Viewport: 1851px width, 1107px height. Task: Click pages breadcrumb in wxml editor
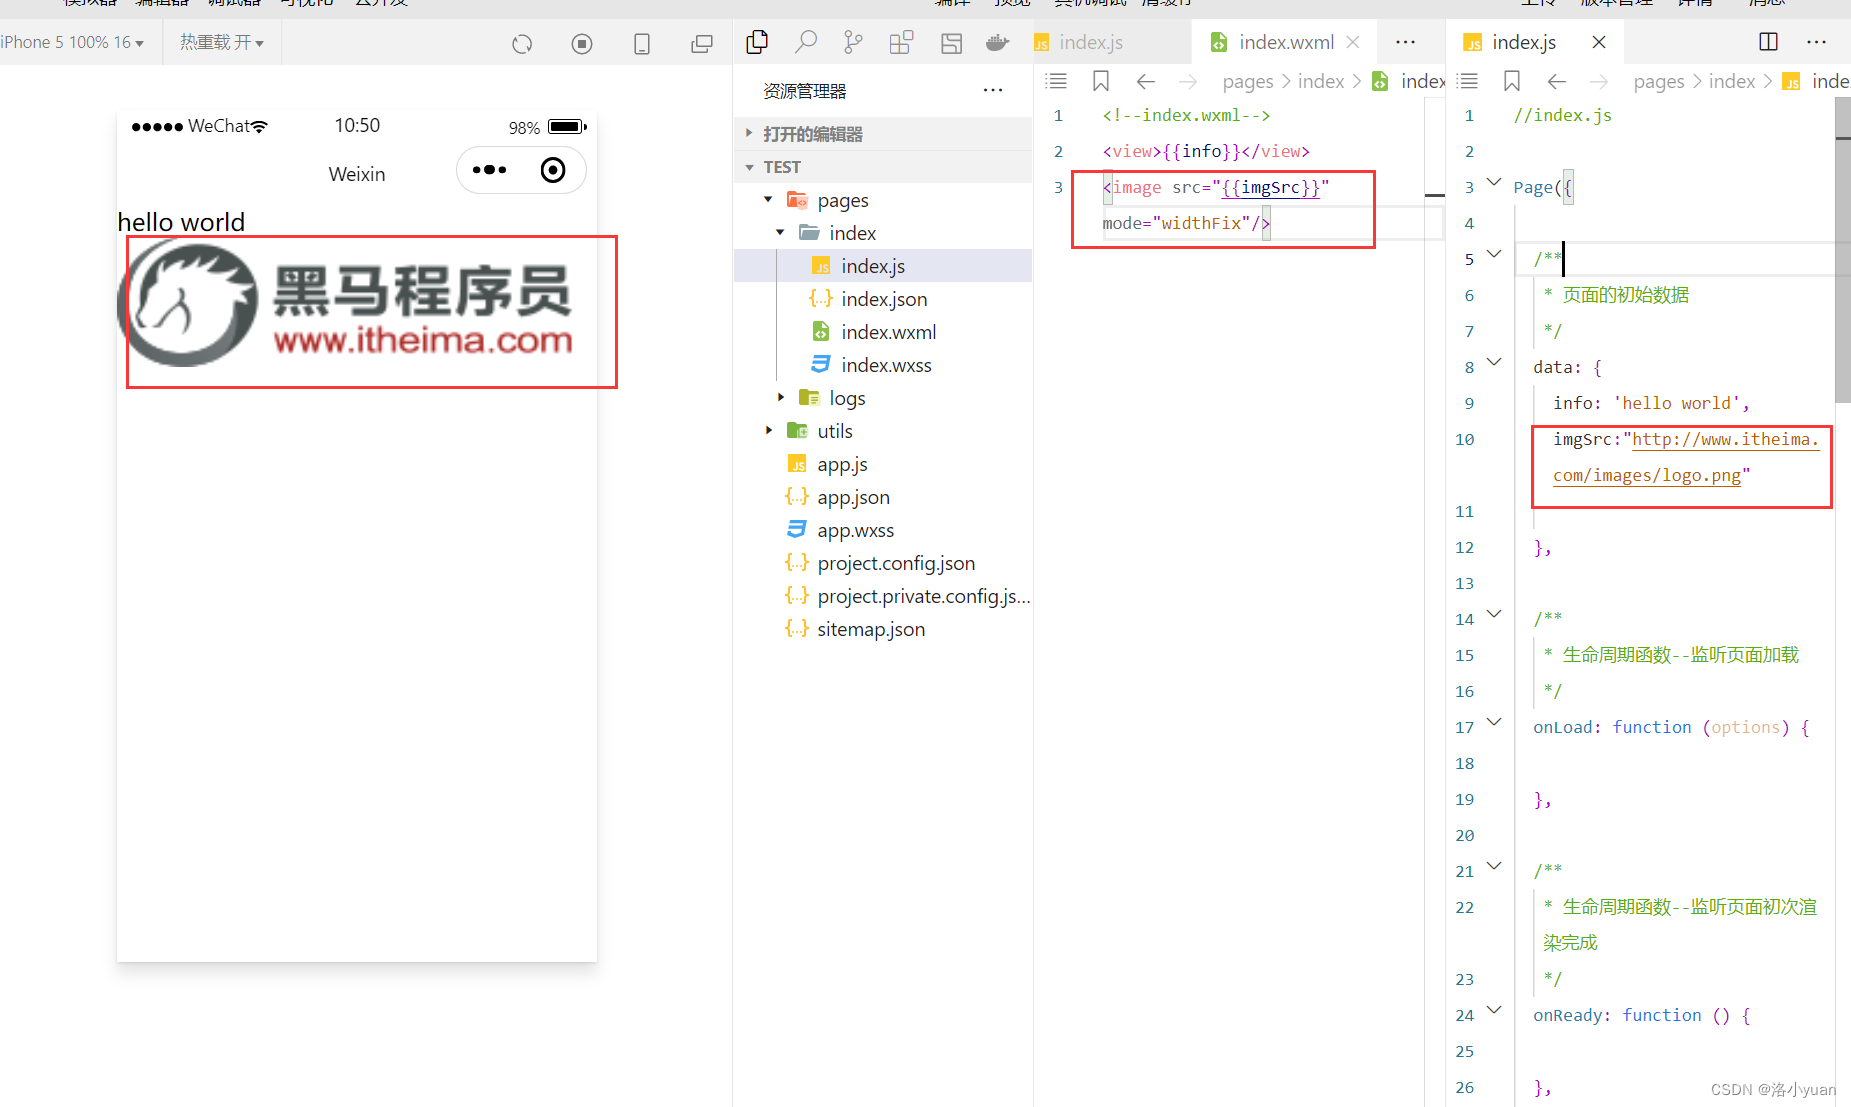click(1248, 81)
